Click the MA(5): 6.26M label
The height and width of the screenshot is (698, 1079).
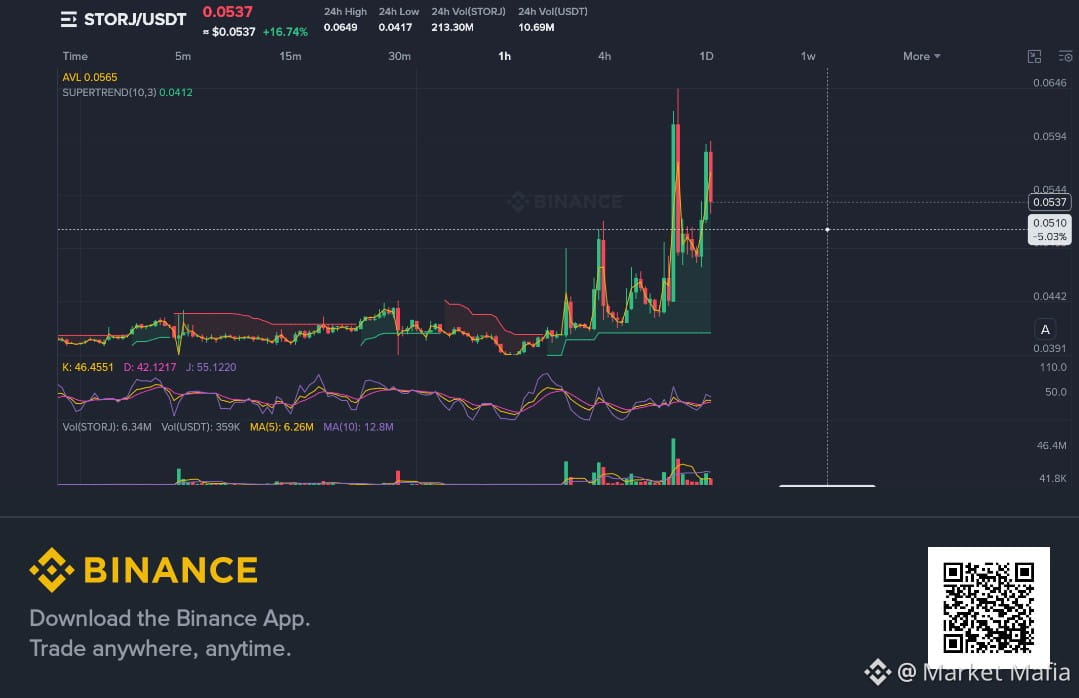pyautogui.click(x=281, y=427)
